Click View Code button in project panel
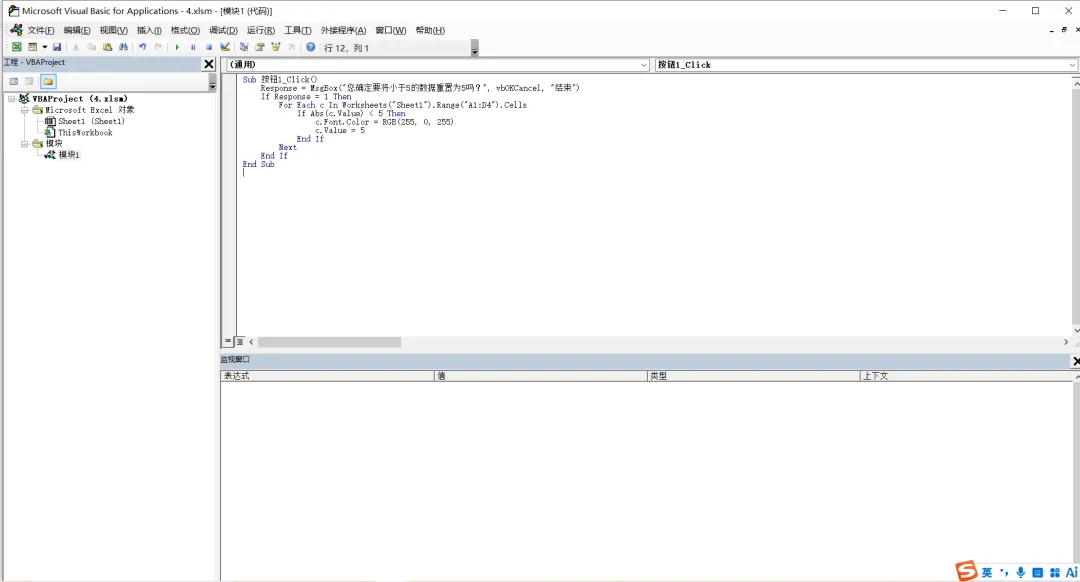The width and height of the screenshot is (1080, 582). [14, 81]
